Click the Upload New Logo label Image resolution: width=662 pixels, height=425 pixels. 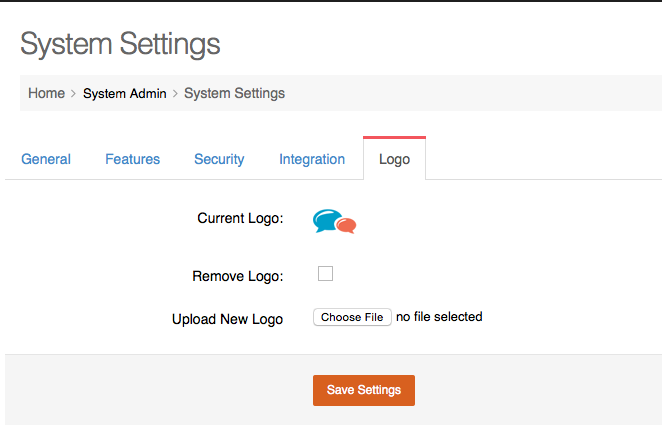(x=227, y=319)
